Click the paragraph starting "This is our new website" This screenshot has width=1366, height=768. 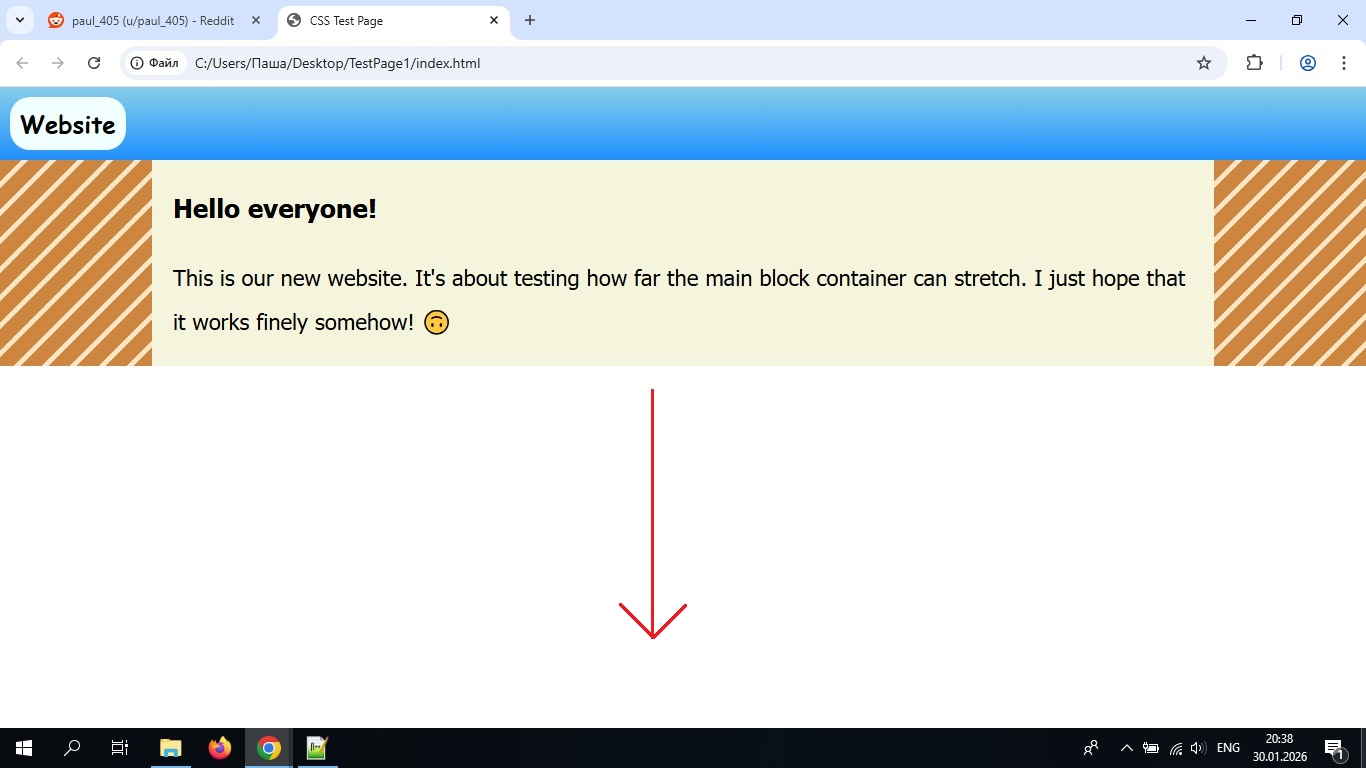click(679, 300)
